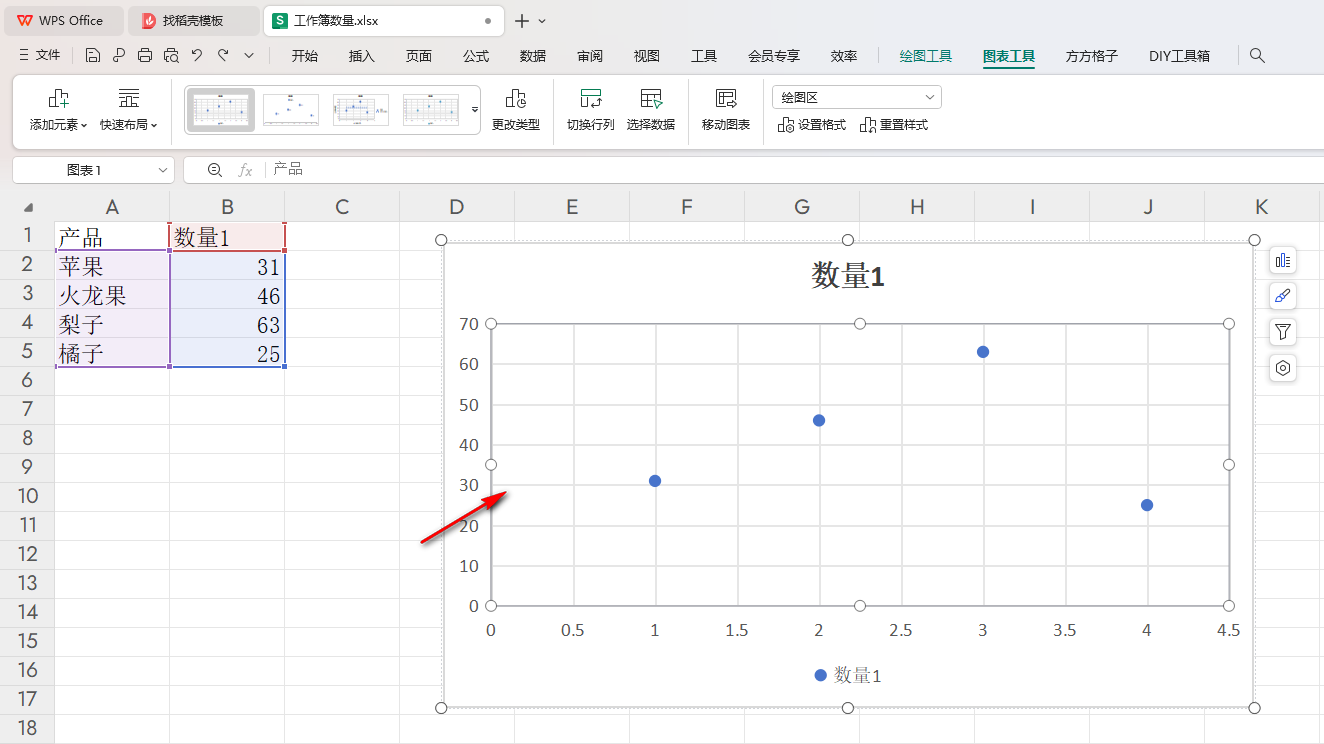1324x744 pixels.
Task: Expand the chart styles gallery
Action: point(475,110)
